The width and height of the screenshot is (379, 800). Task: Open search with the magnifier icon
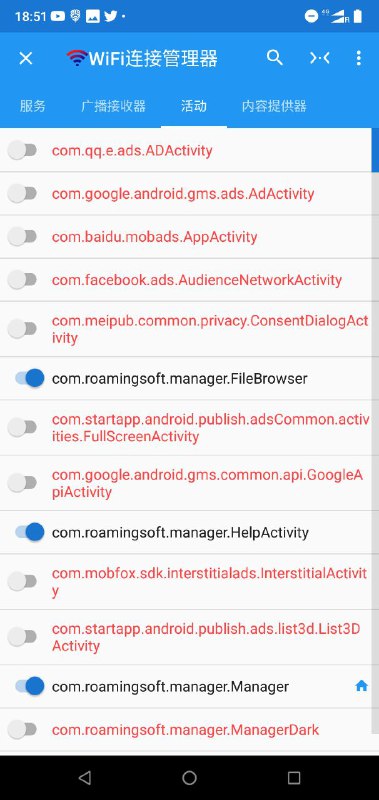274,58
